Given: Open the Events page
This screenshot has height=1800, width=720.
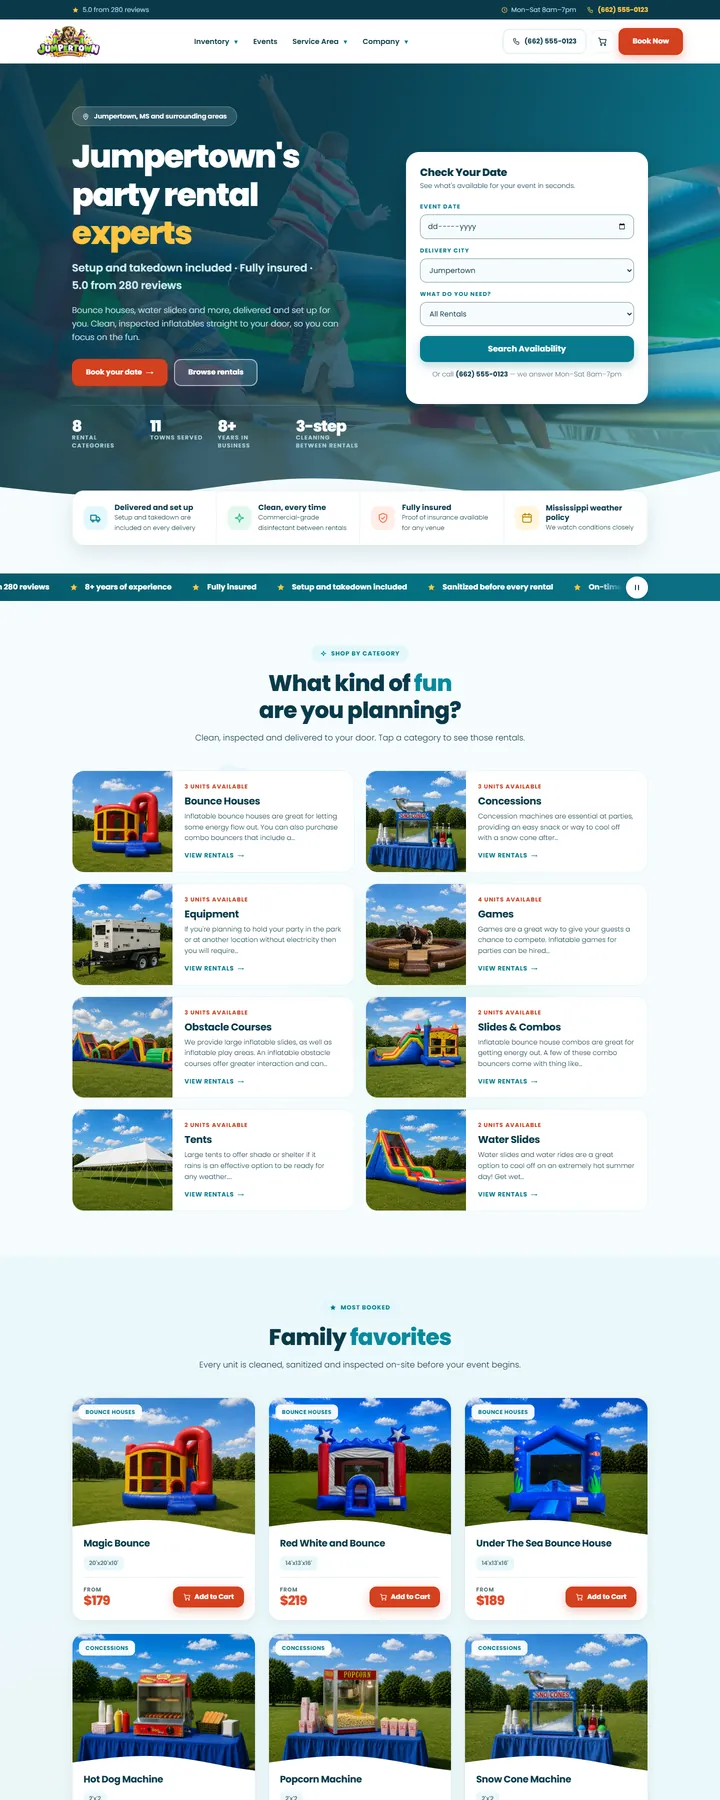Looking at the screenshot, I should tap(265, 42).
